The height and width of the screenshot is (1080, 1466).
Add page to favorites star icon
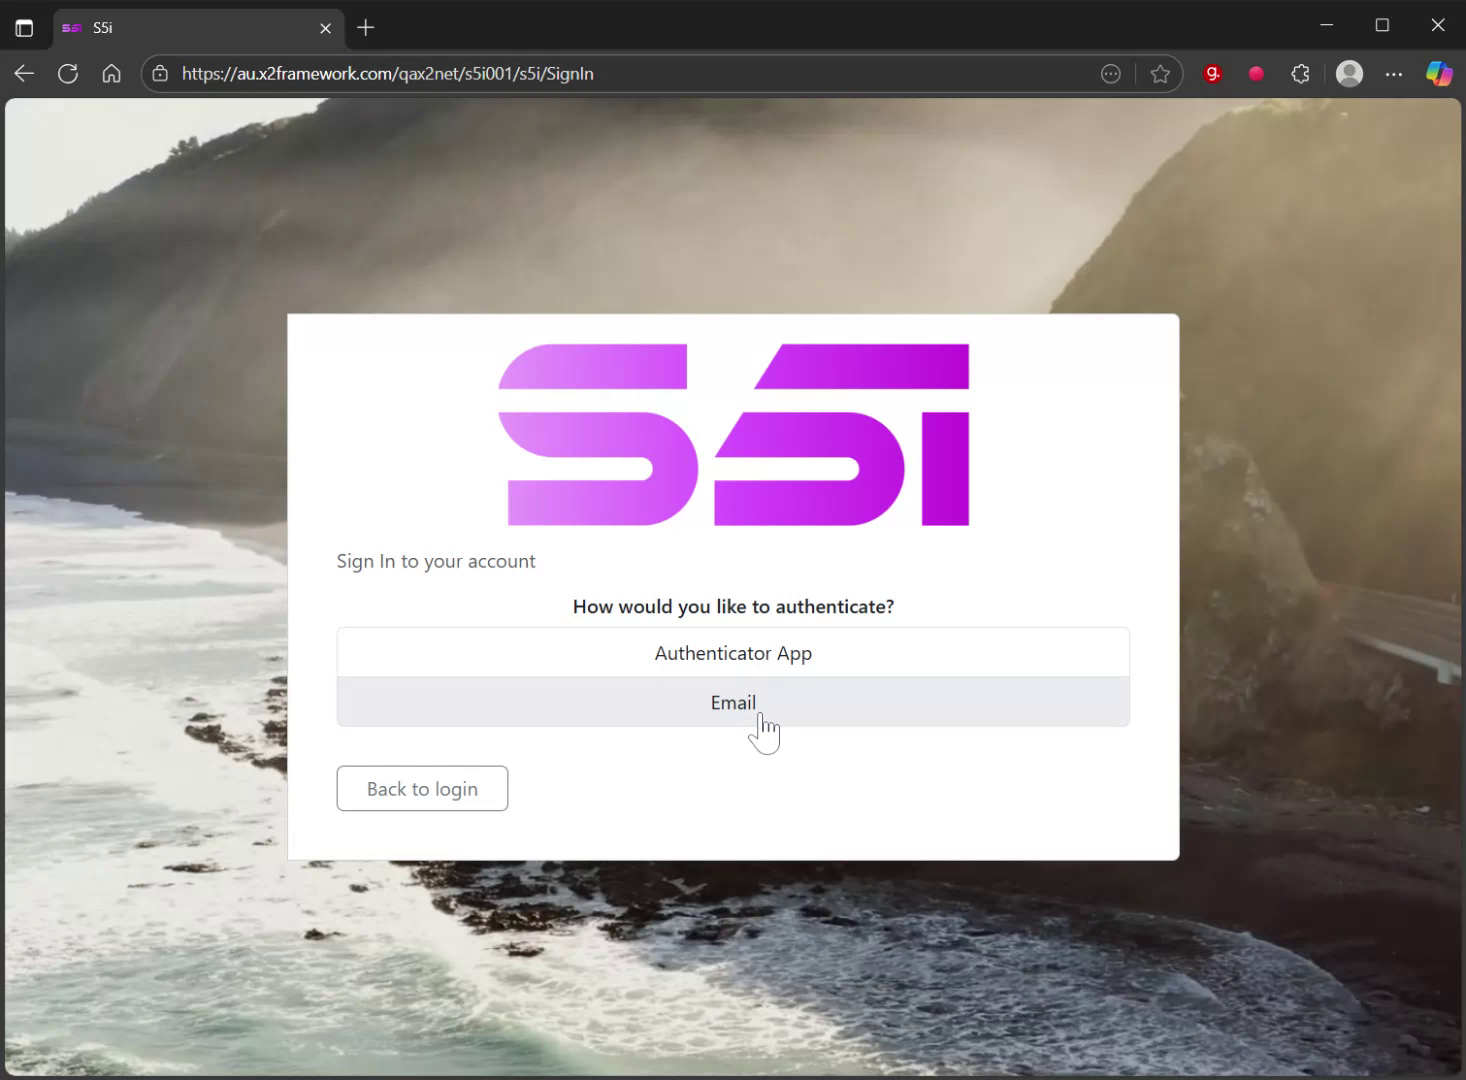pyautogui.click(x=1160, y=73)
